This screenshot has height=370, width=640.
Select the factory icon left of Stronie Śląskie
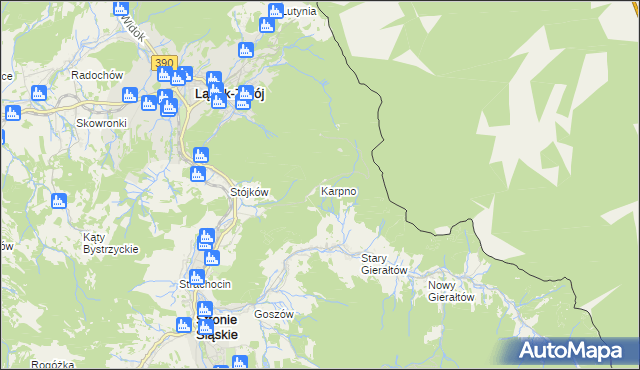[x=184, y=325]
